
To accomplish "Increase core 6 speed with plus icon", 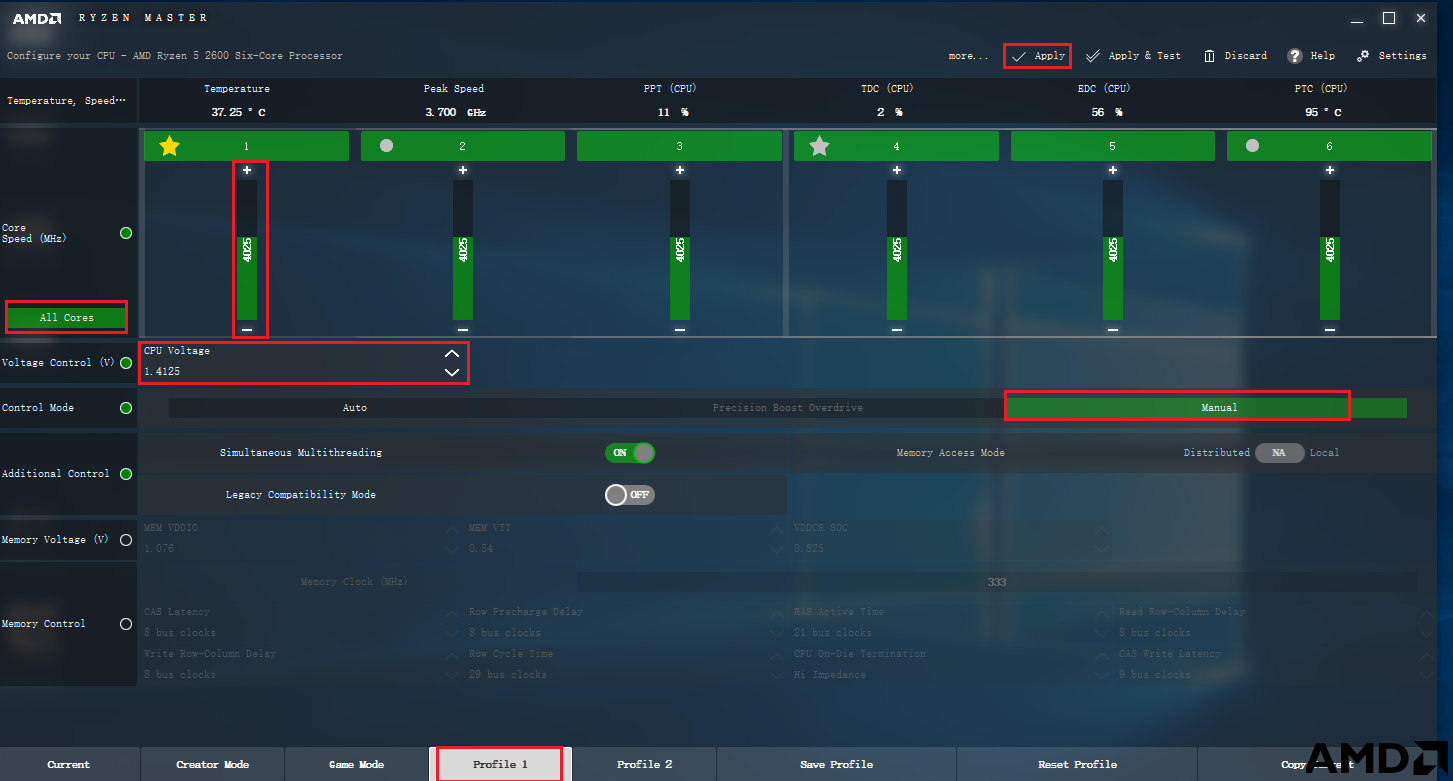I will [x=1330, y=170].
